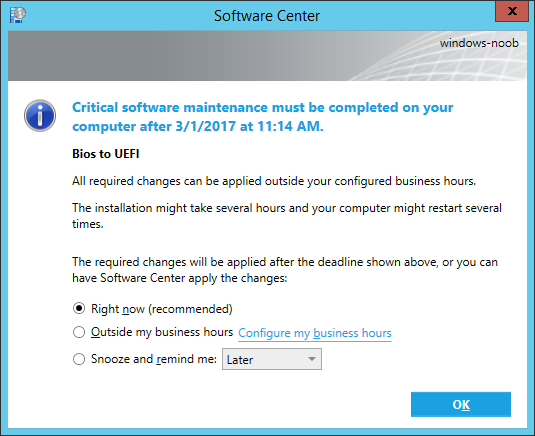Click the blue information icon
Viewport: 535px width, 436px height.
pyautogui.click(x=40, y=116)
